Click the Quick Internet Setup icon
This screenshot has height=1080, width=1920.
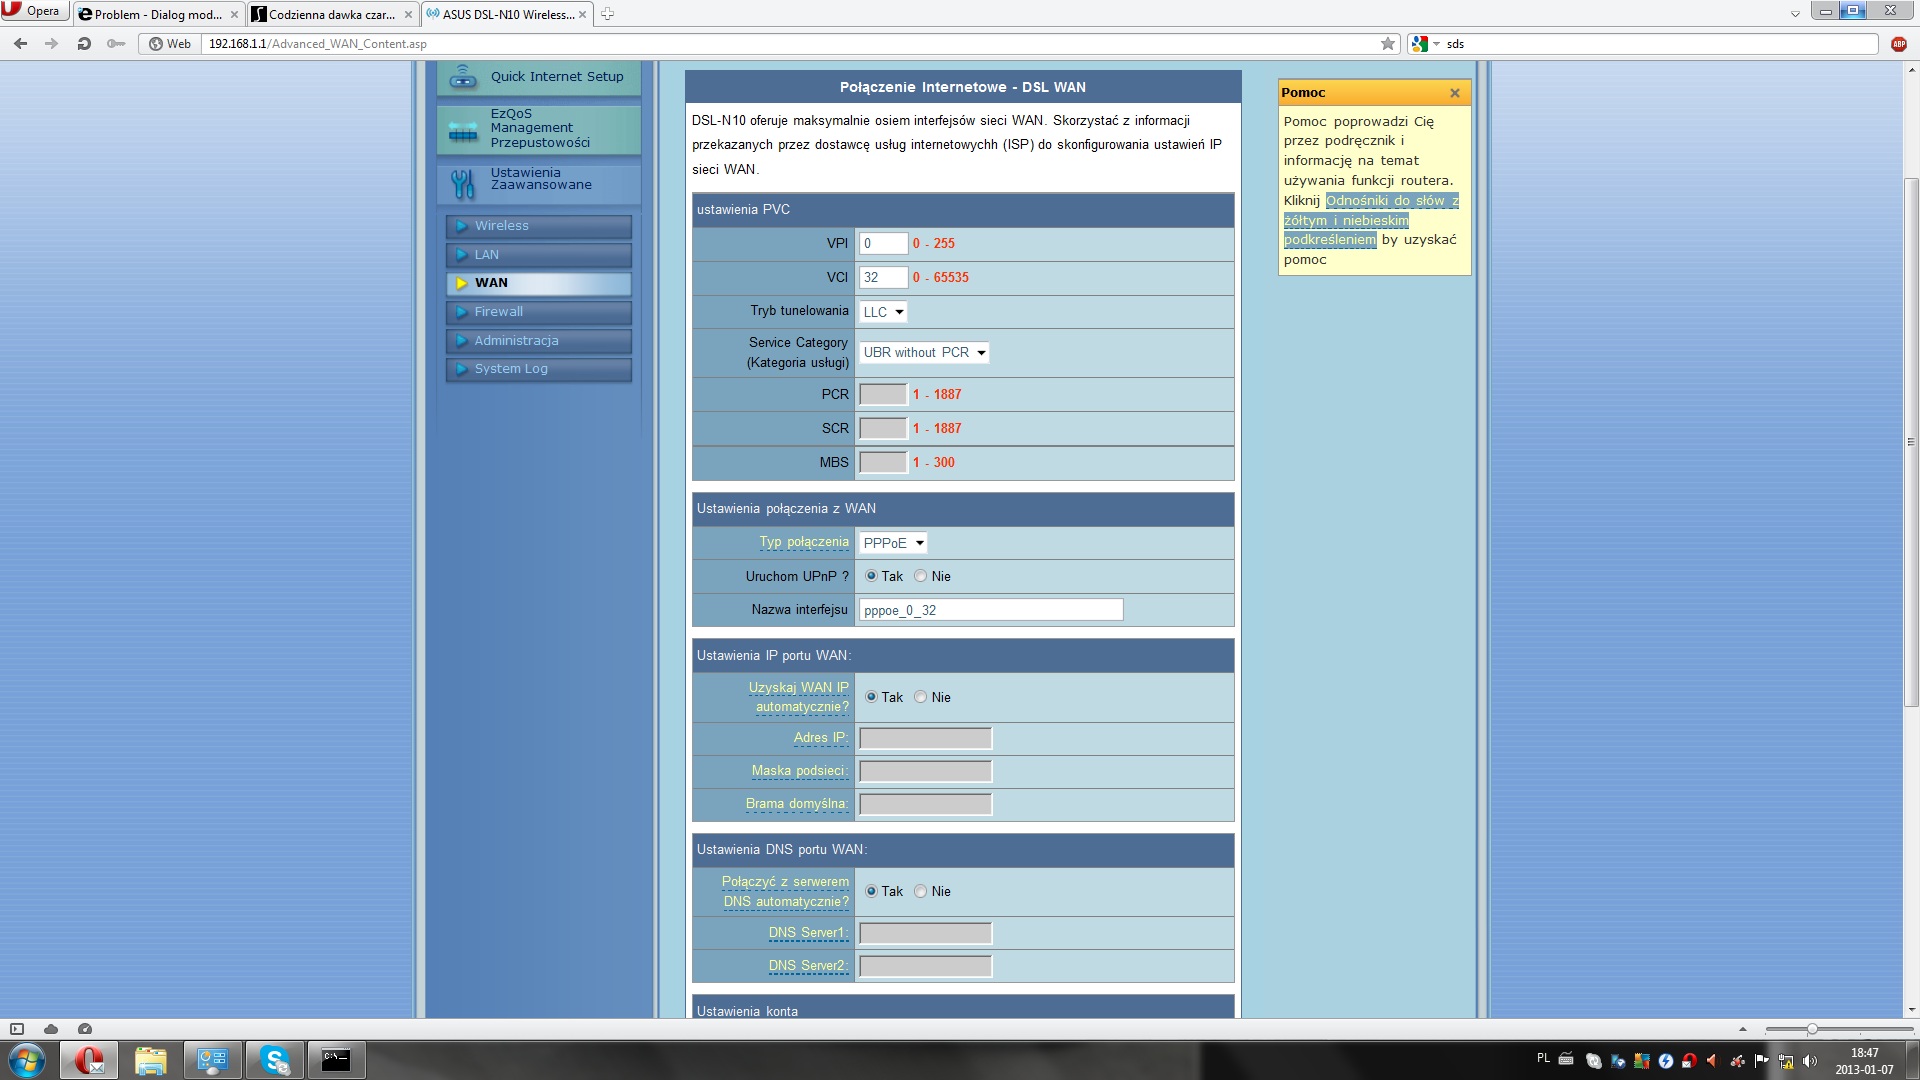[462, 77]
